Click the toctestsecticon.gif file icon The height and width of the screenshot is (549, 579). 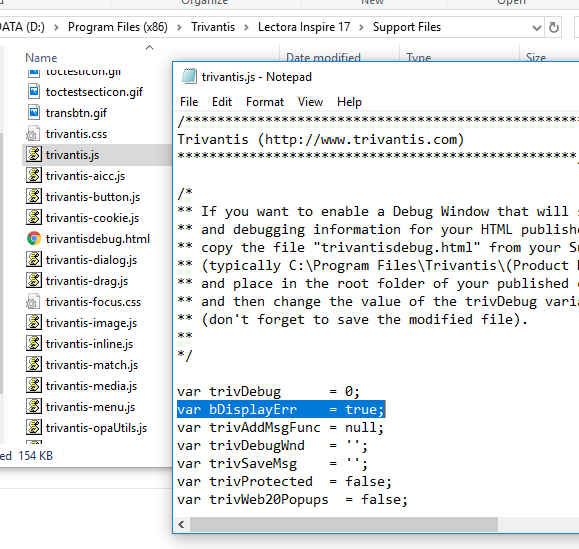pyautogui.click(x=34, y=91)
